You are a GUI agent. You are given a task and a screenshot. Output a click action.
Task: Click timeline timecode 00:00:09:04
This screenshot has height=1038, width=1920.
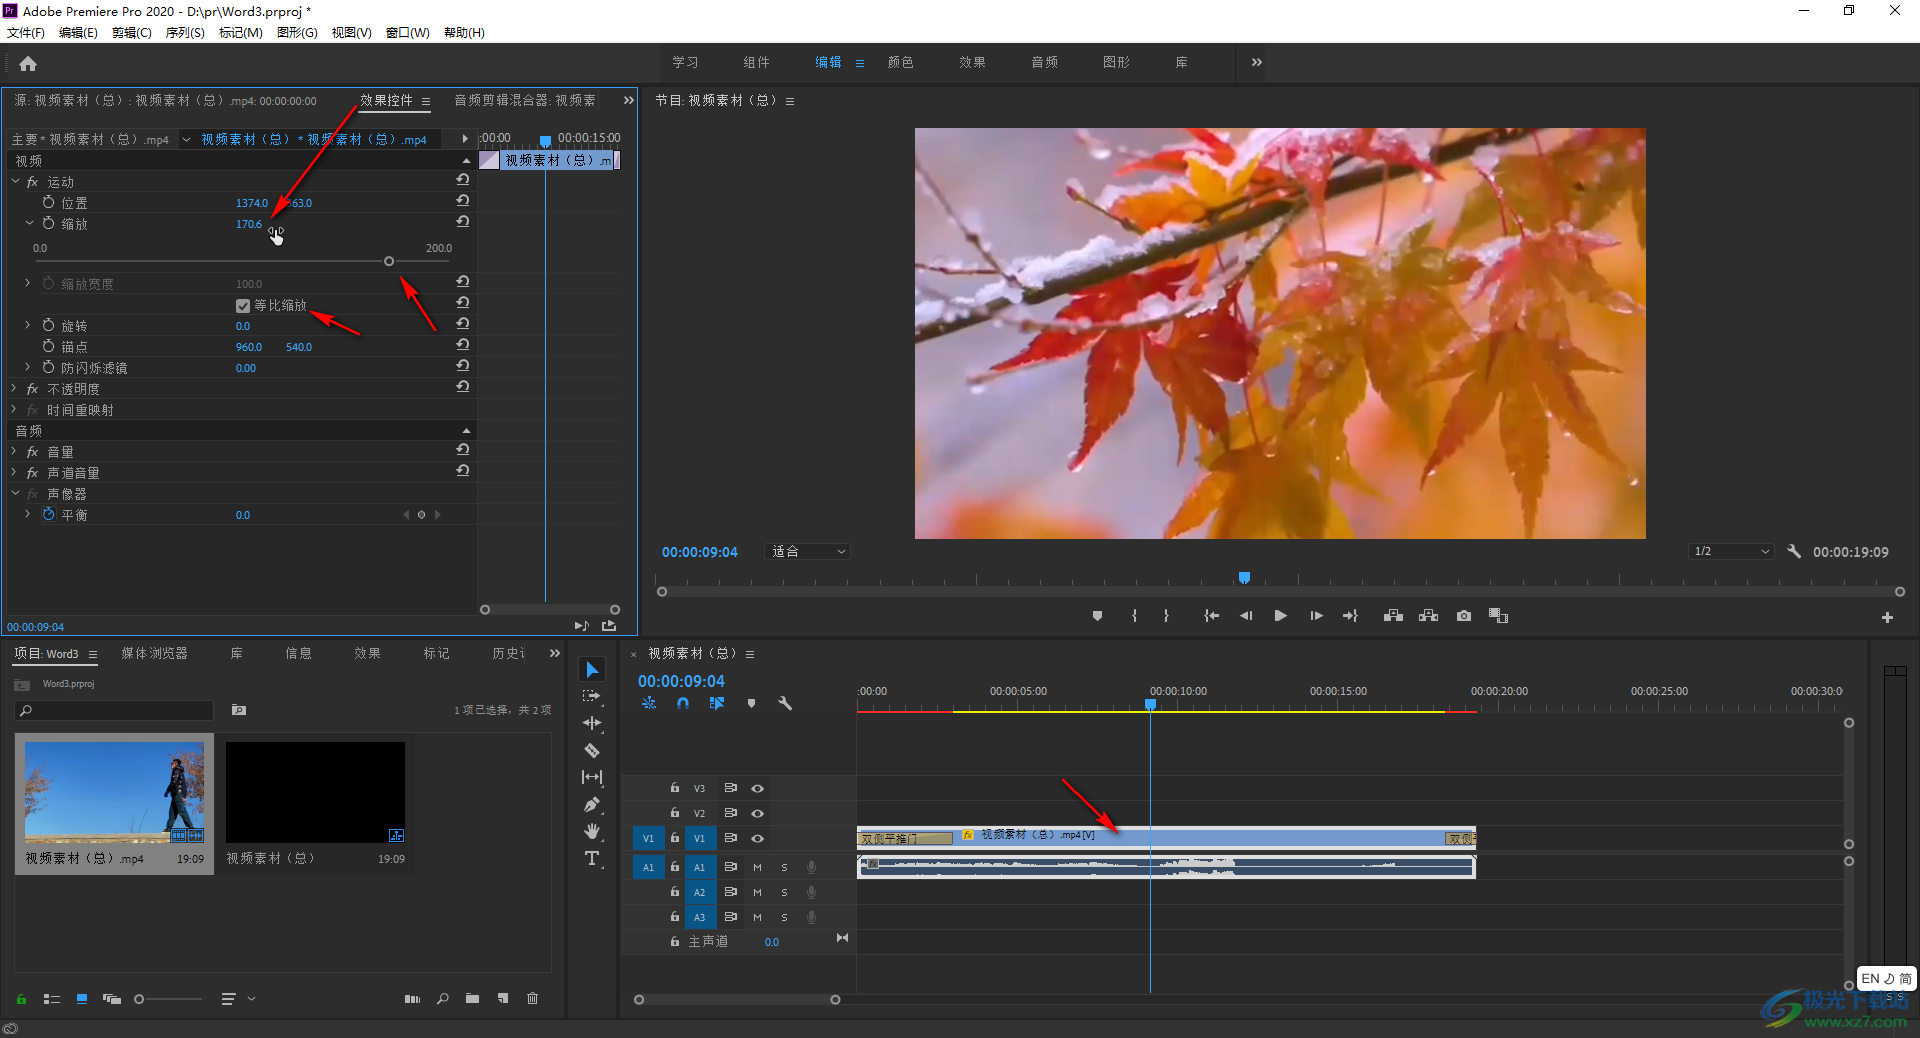(x=681, y=681)
